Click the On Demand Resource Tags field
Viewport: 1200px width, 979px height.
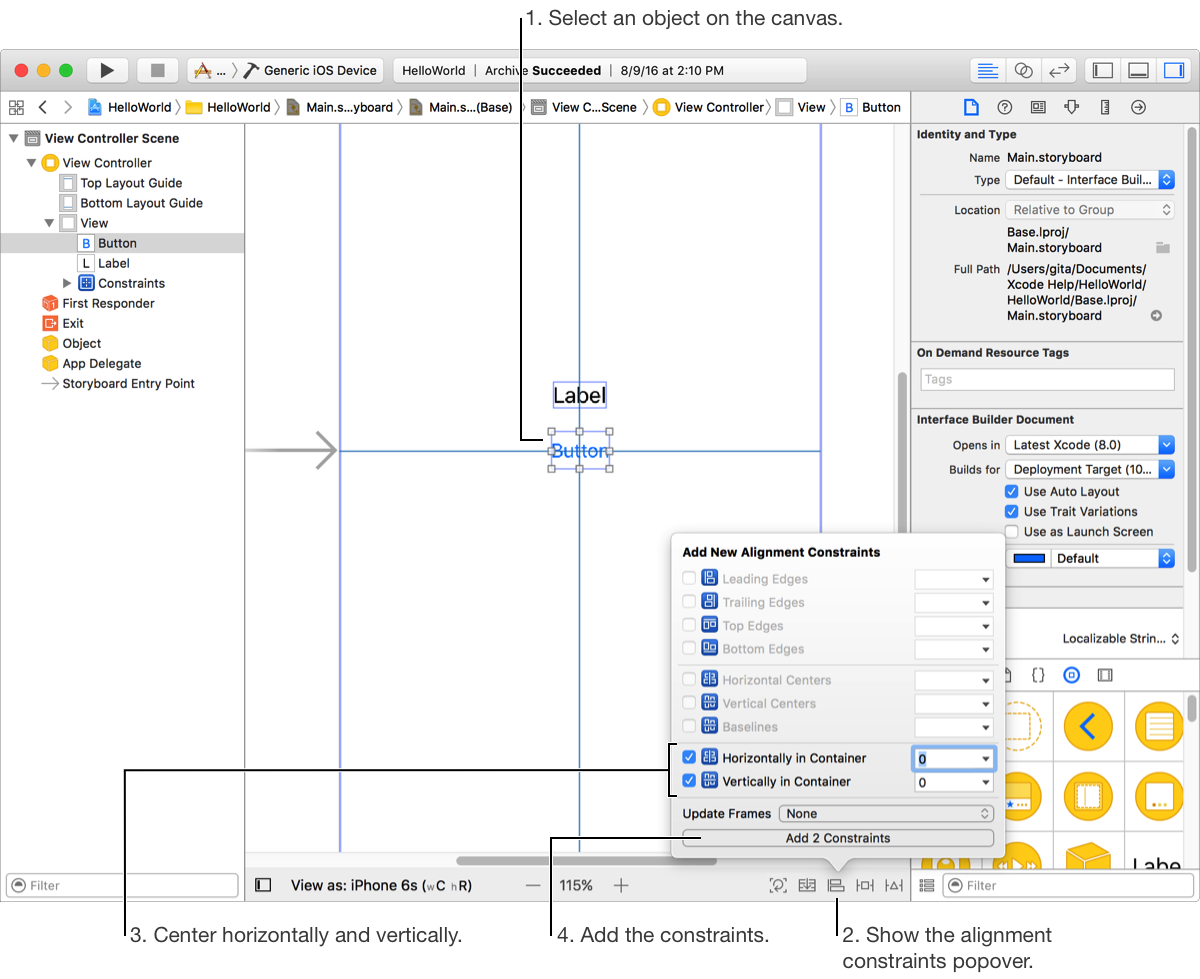[x=1046, y=379]
